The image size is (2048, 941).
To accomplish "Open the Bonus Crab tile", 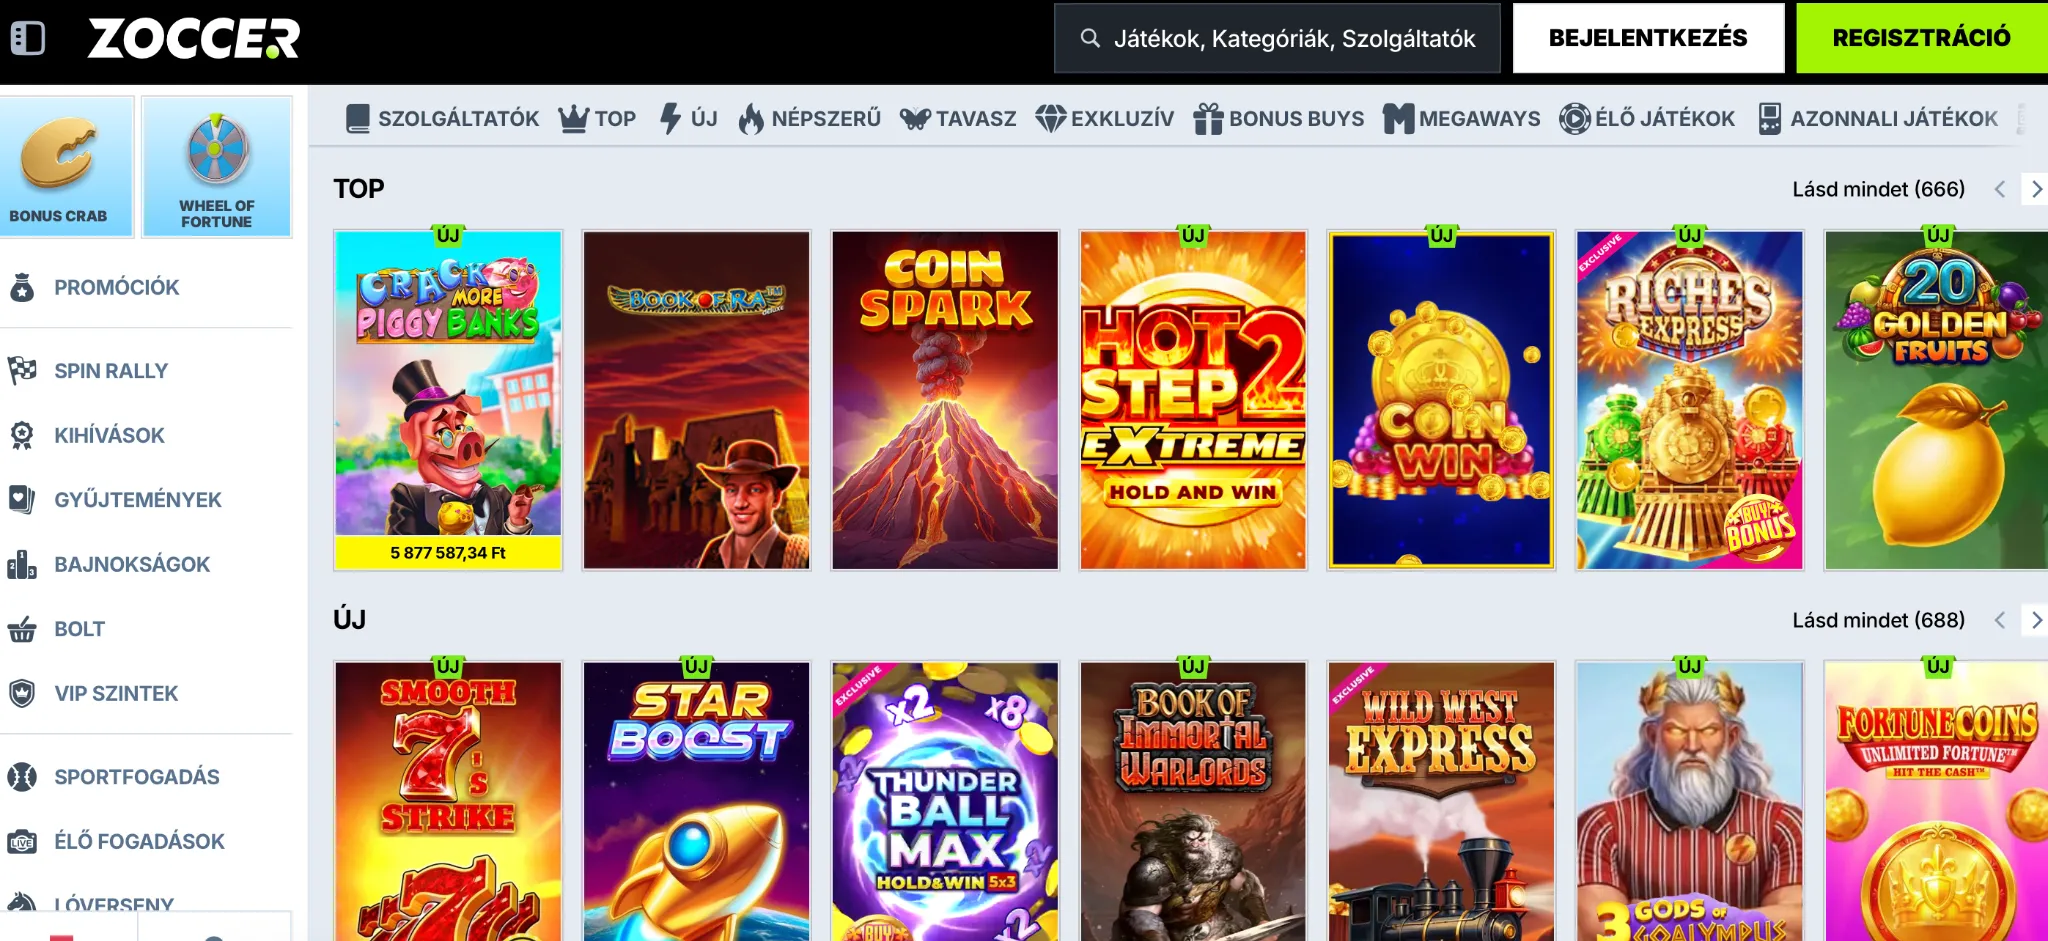I will tap(66, 166).
